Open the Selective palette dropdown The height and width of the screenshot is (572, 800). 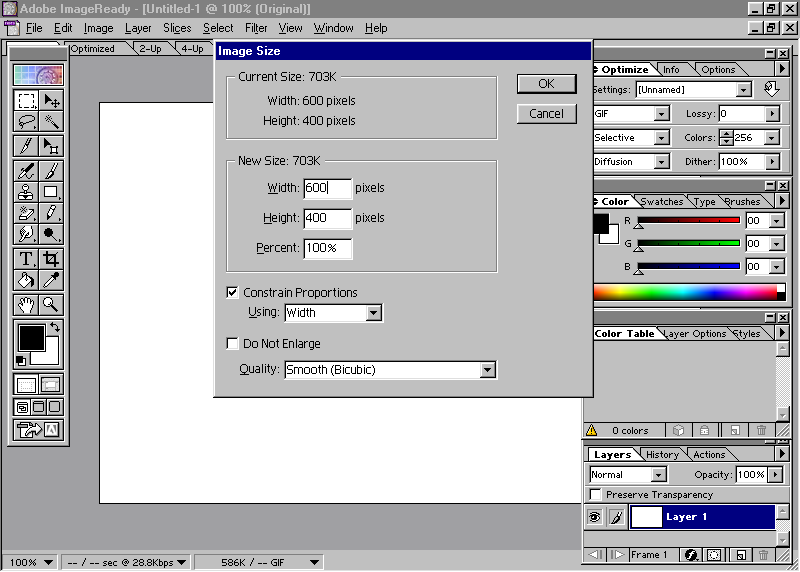pos(631,138)
